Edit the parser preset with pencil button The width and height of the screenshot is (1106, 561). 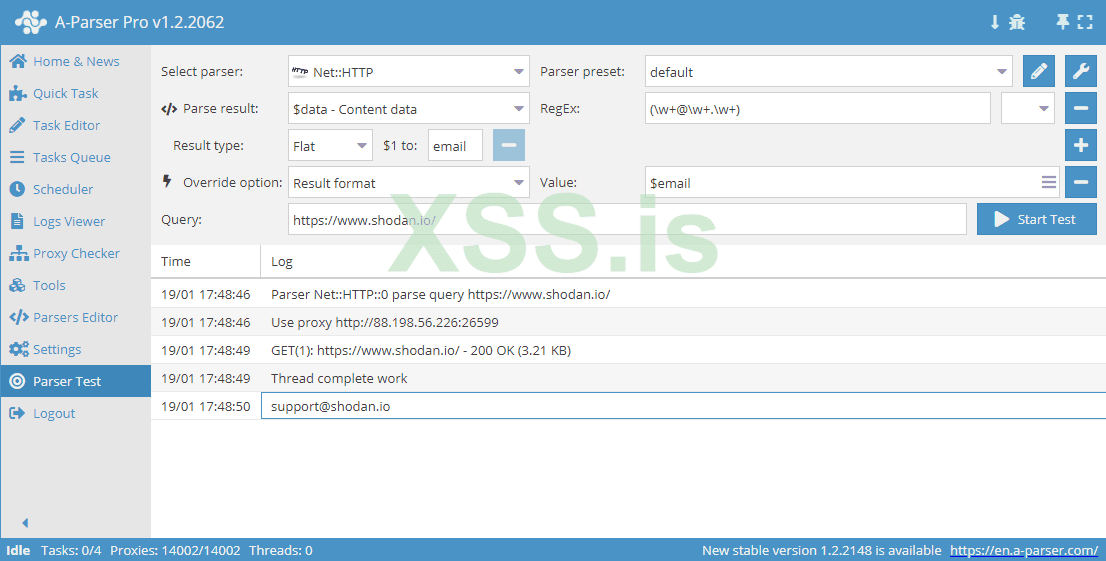pyautogui.click(x=1039, y=71)
